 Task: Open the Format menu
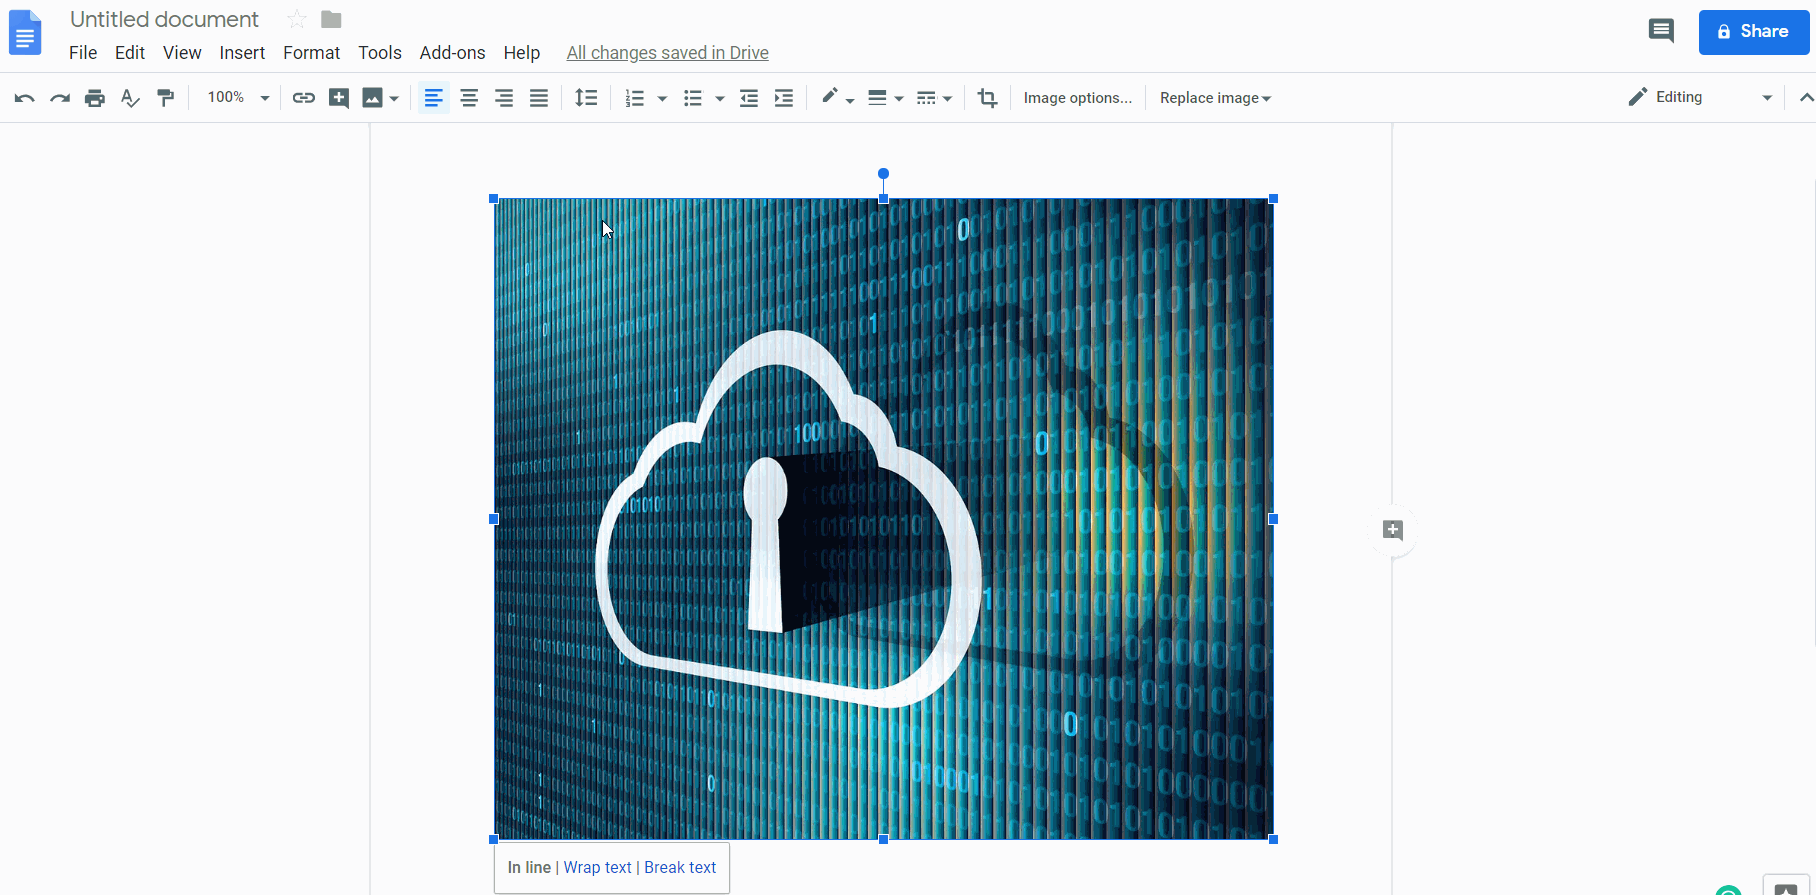[311, 53]
